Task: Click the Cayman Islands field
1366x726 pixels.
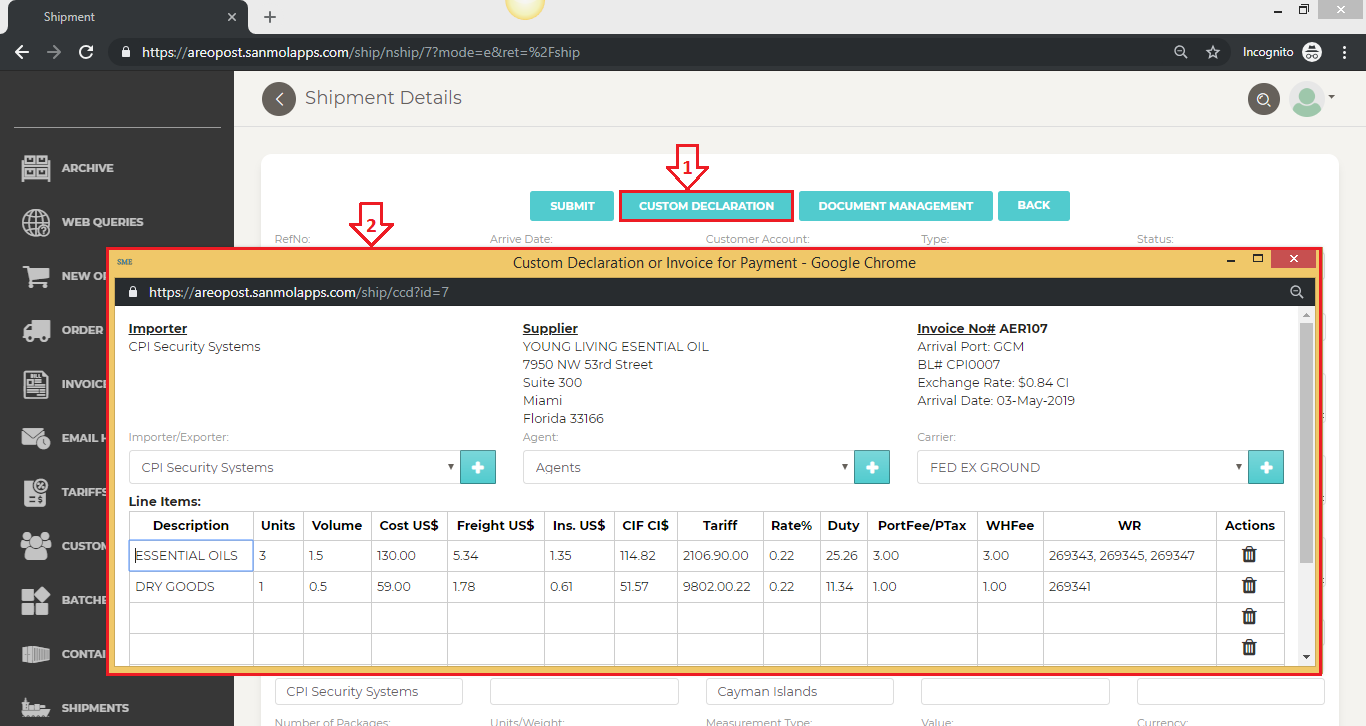Action: pos(799,692)
